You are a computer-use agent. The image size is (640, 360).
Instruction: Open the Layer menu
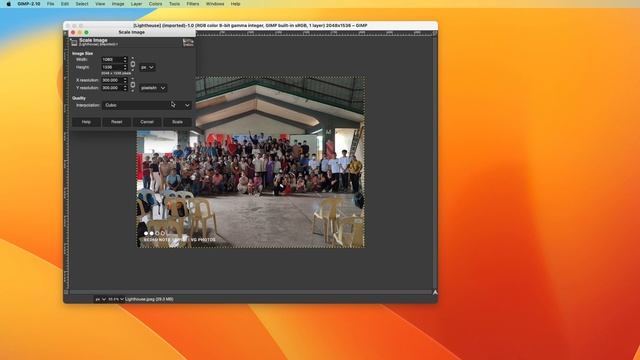coord(136,4)
